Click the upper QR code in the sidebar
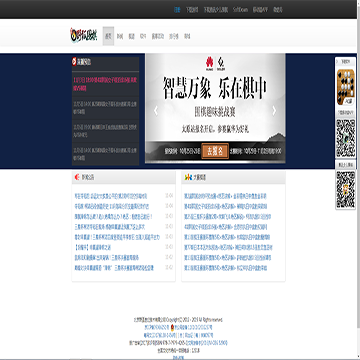The width and height of the screenshot is (360, 360). click(345, 138)
